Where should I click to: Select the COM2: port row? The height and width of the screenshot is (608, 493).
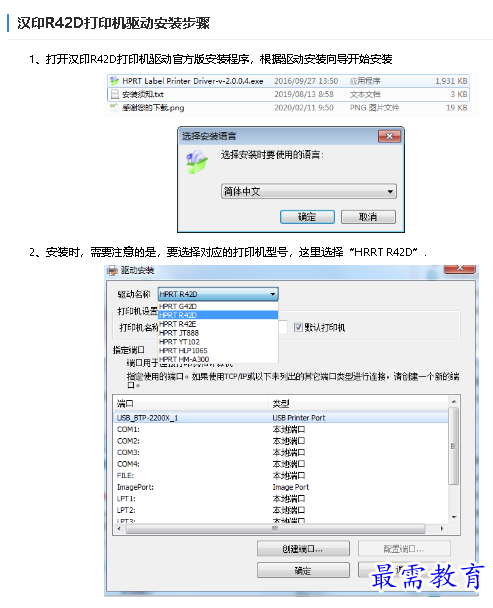[x=281, y=441]
